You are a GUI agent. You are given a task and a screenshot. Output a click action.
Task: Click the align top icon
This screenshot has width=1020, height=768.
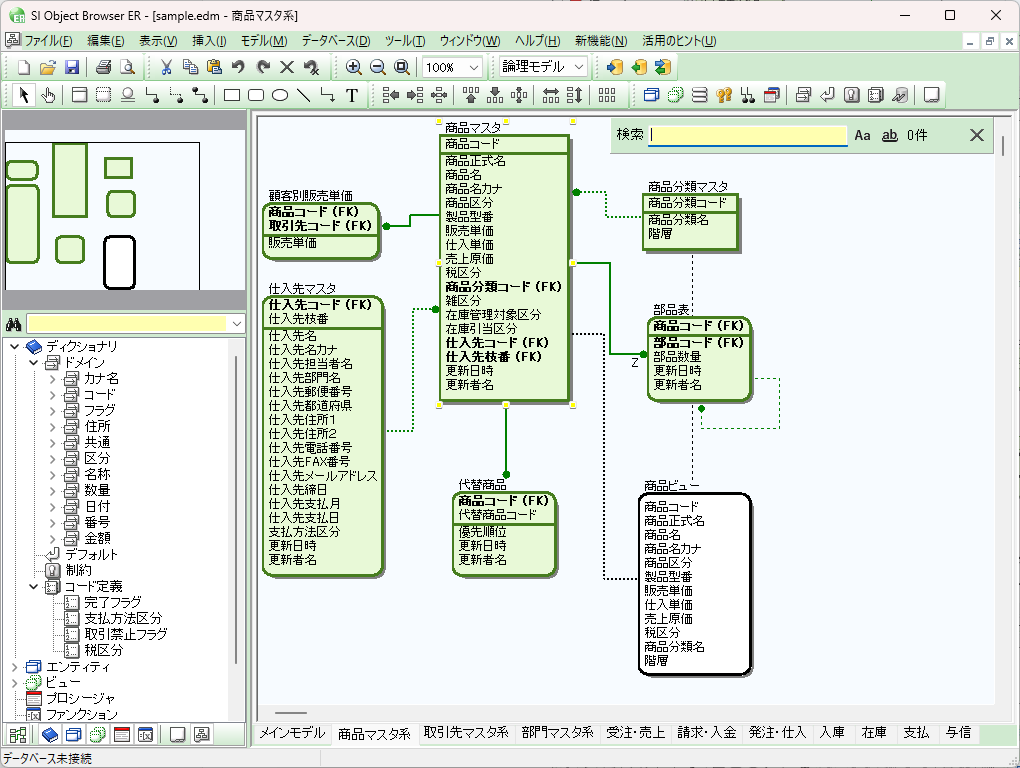pos(470,96)
